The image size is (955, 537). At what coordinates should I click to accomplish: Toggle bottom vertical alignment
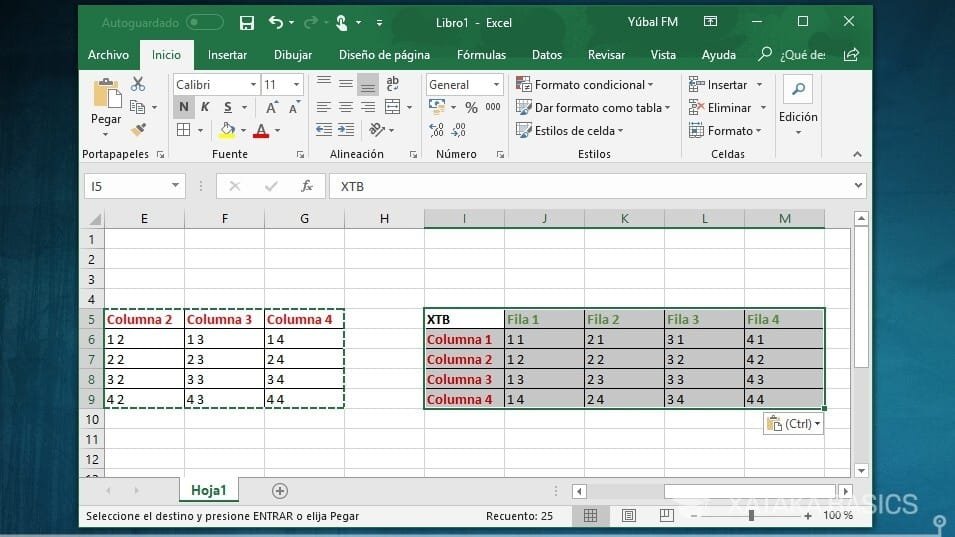[x=368, y=84]
